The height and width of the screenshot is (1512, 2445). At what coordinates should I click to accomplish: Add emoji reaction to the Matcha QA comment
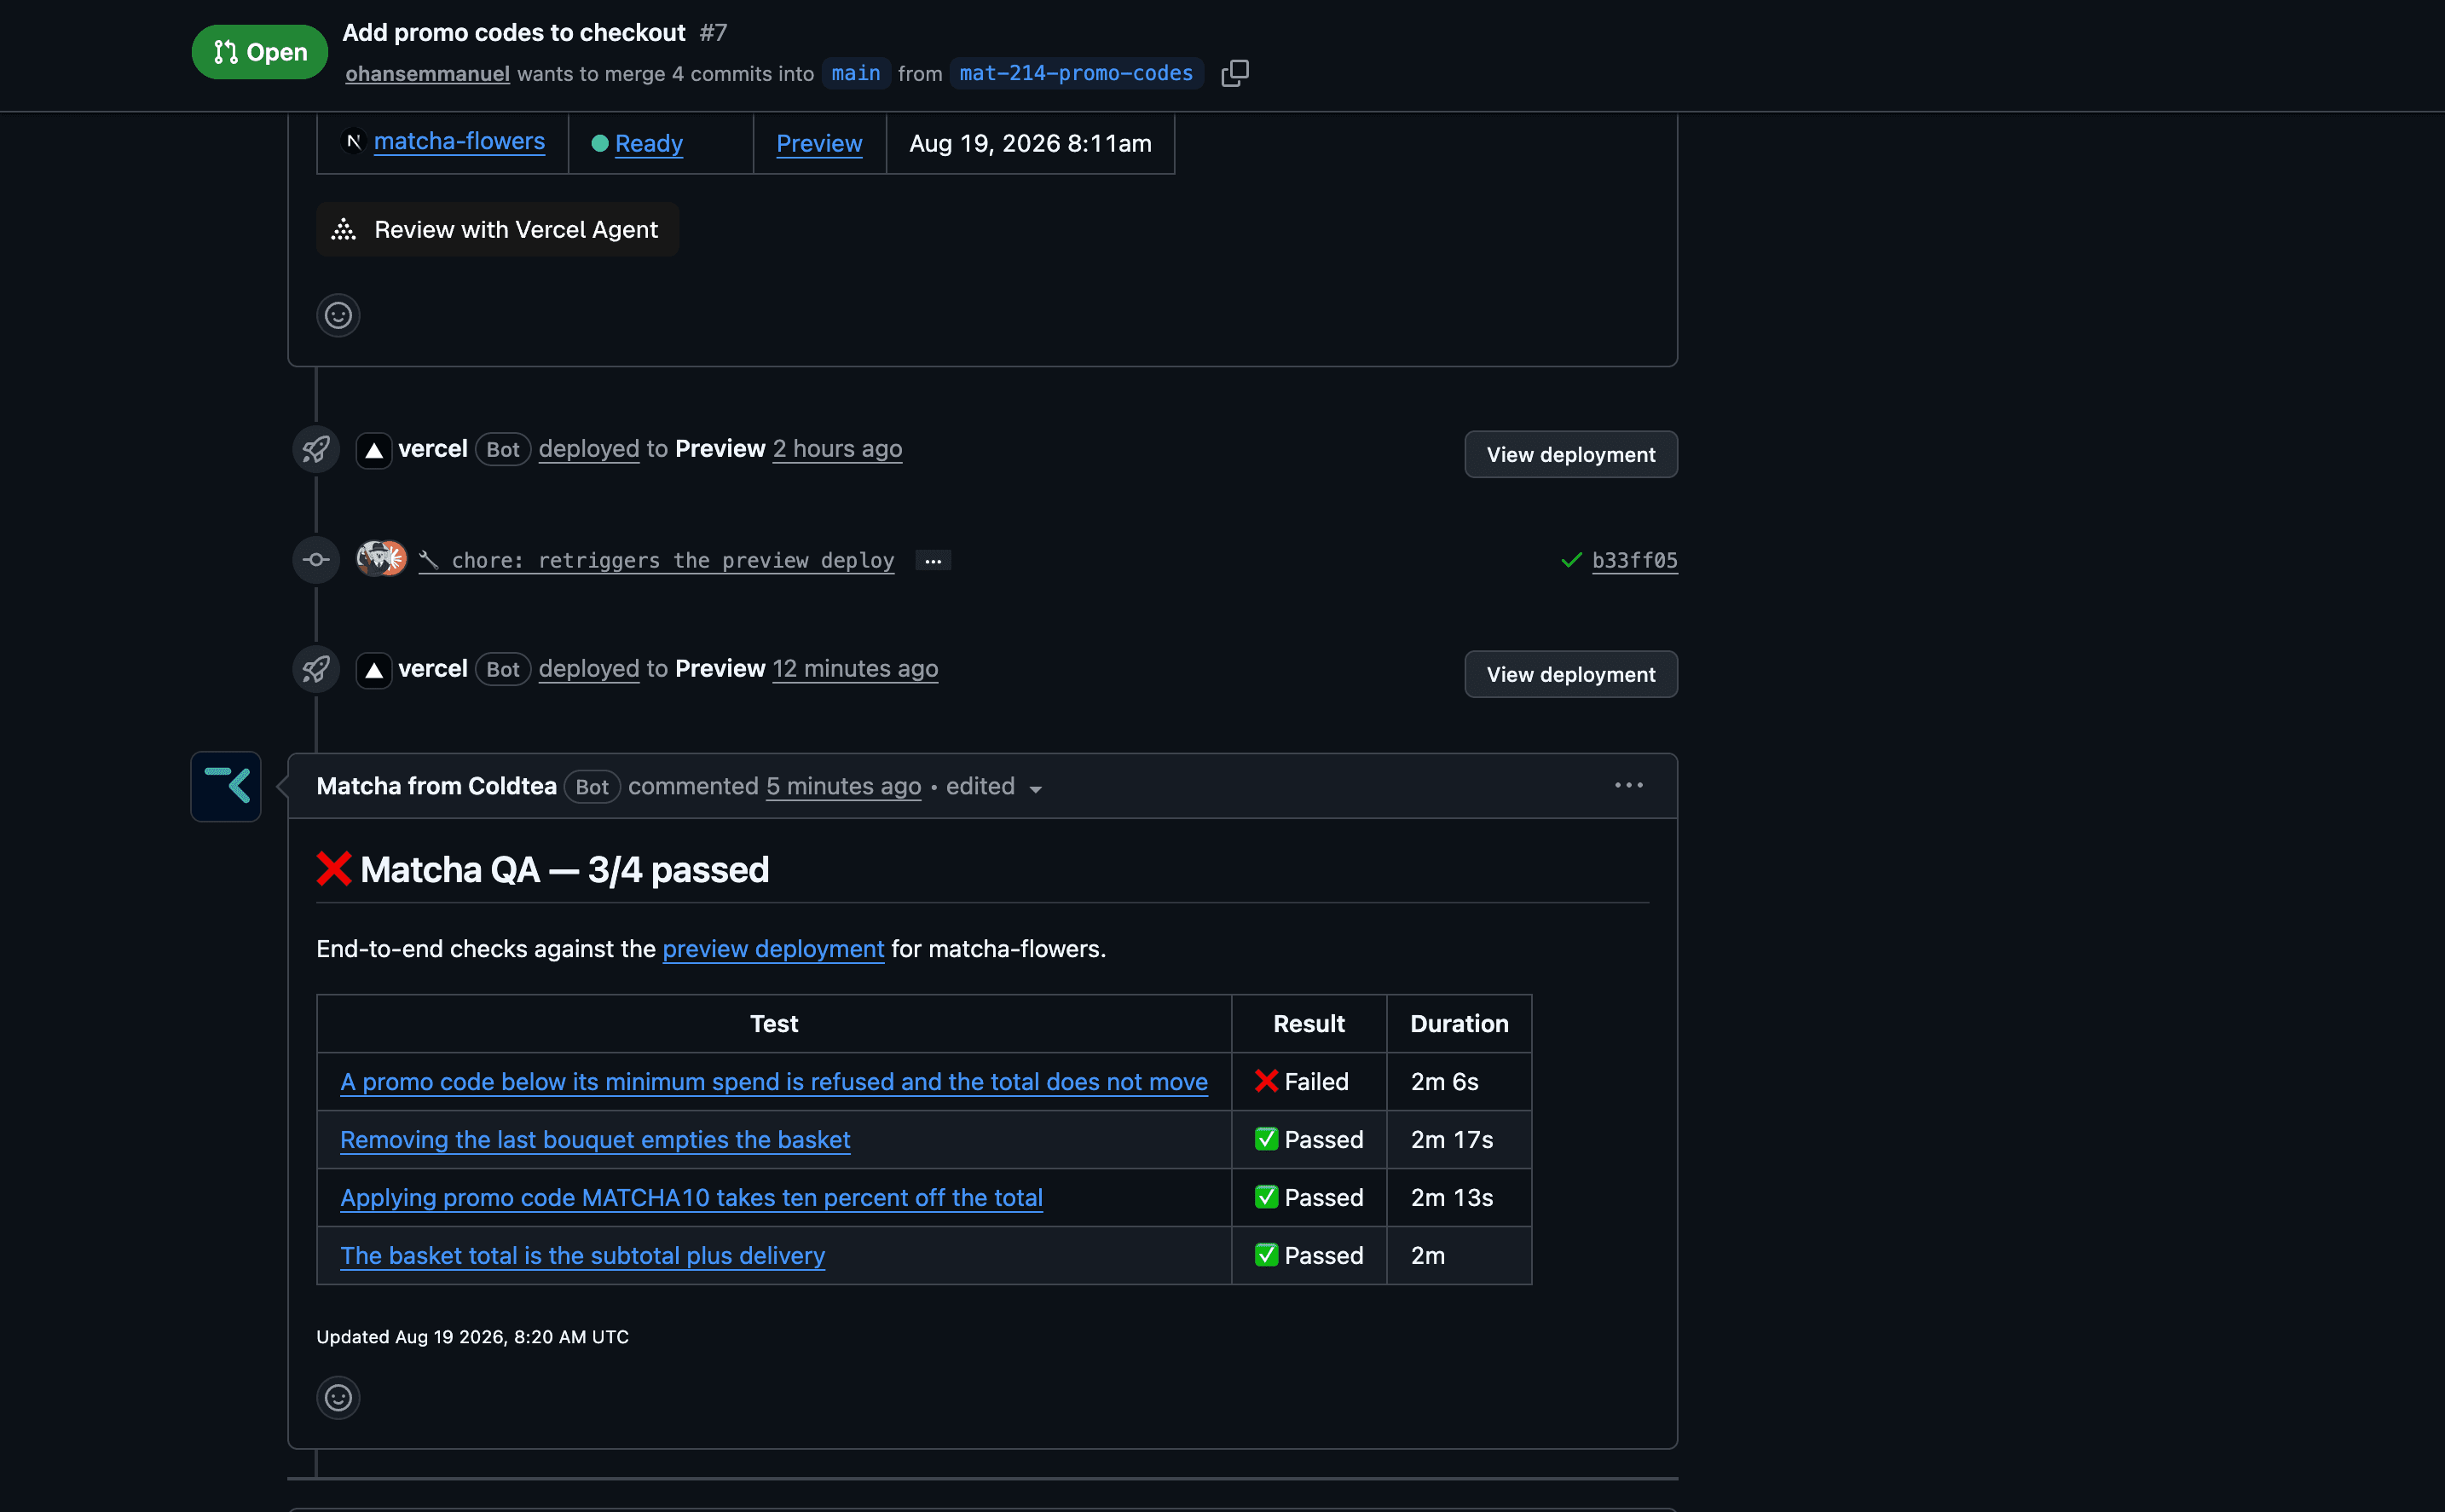click(338, 1397)
